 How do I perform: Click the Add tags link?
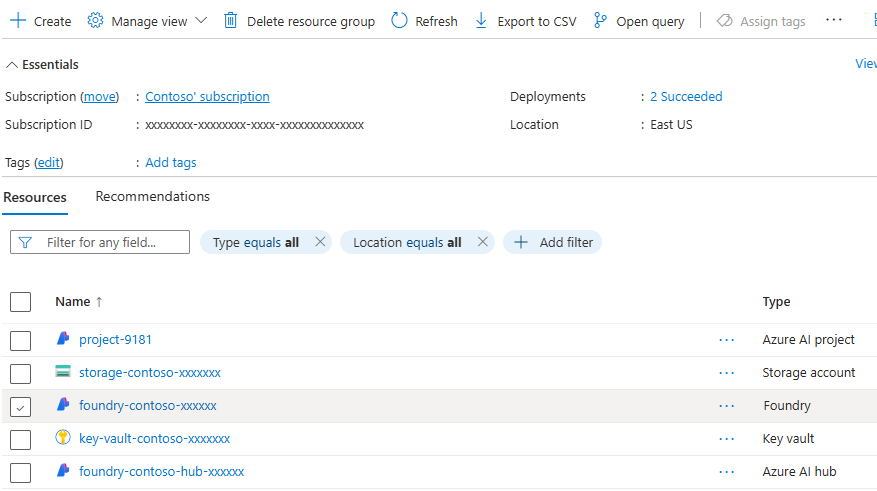171,163
